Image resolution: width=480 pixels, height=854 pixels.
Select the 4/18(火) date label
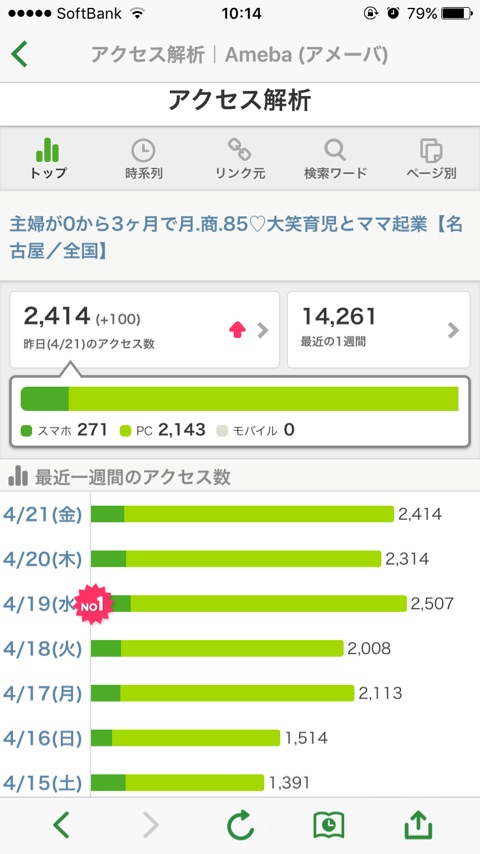click(42, 648)
